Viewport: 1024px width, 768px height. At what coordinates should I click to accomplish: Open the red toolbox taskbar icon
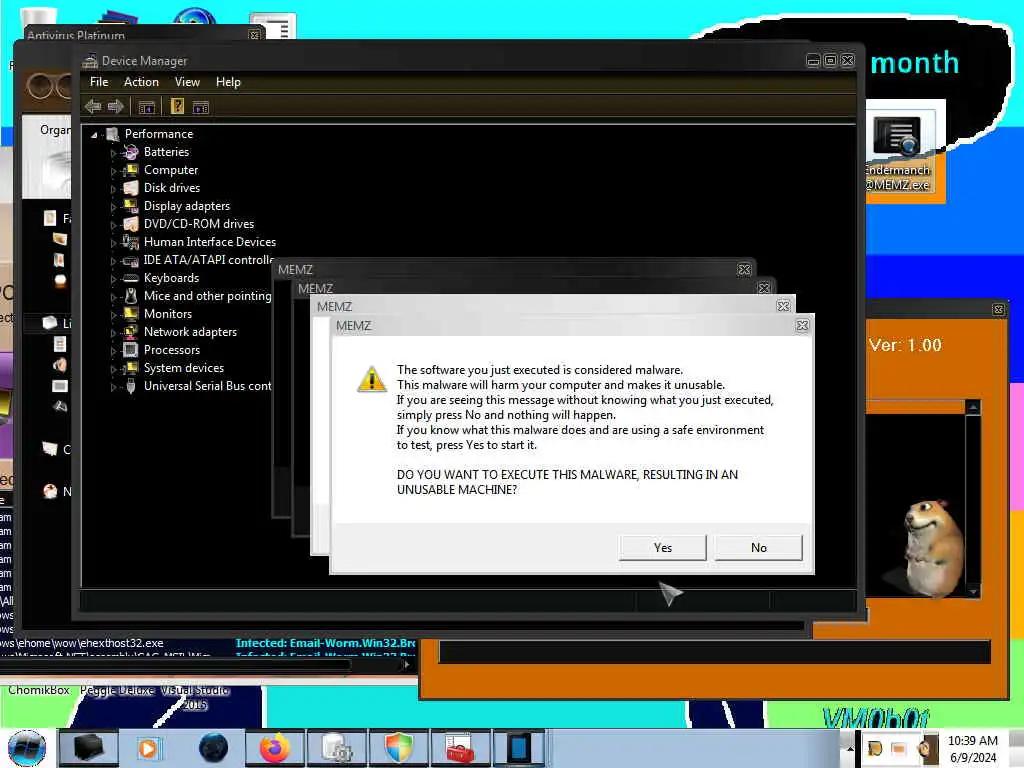click(460, 748)
